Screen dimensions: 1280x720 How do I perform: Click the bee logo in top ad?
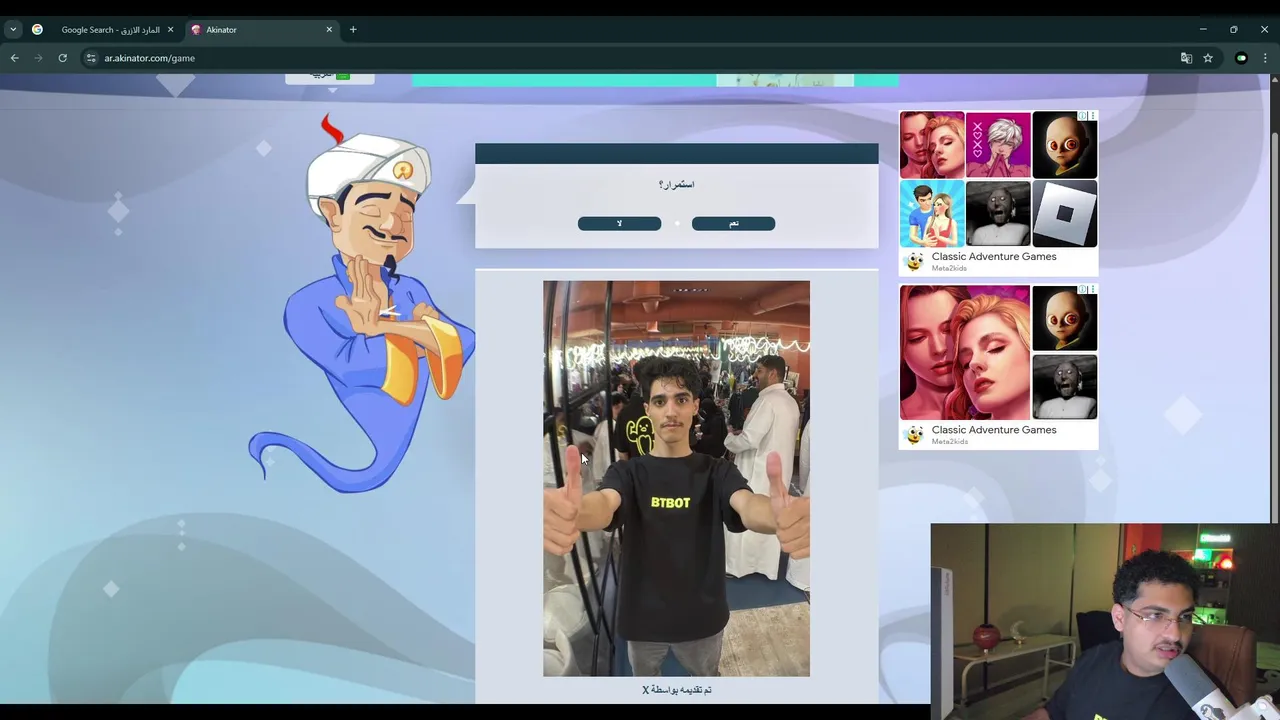(x=914, y=262)
